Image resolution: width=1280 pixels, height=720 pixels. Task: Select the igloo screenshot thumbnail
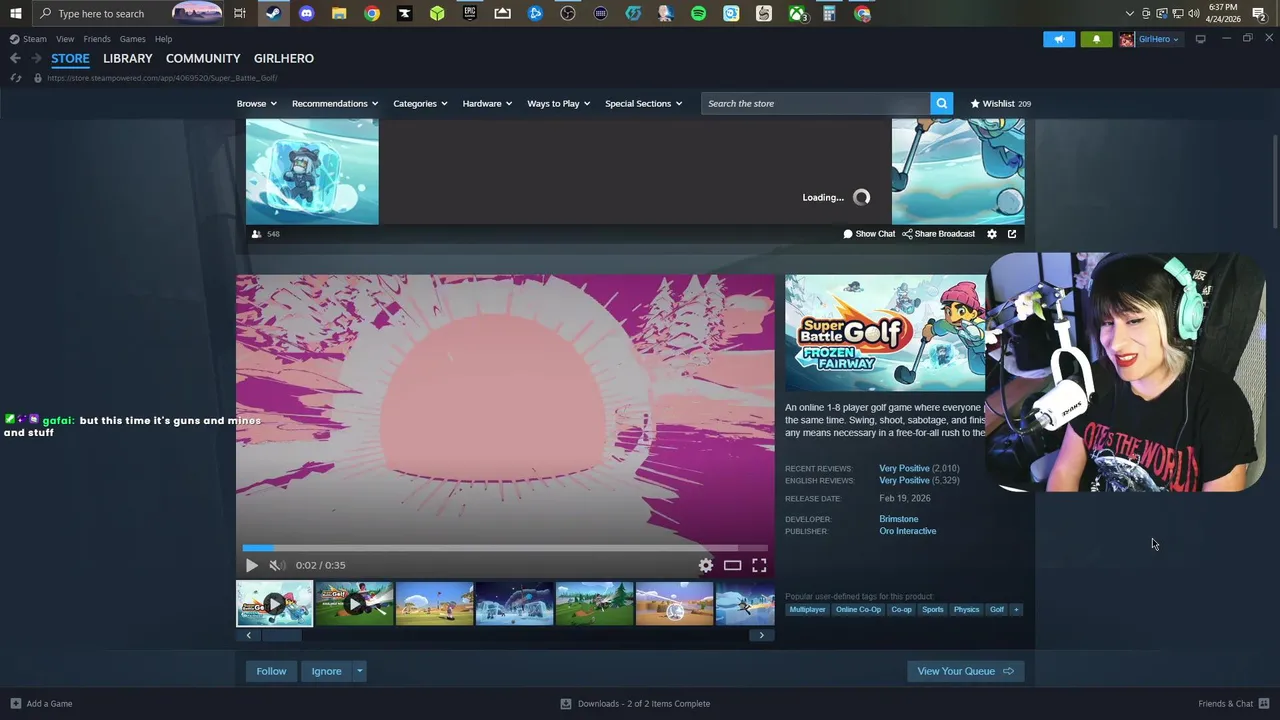tap(514, 604)
